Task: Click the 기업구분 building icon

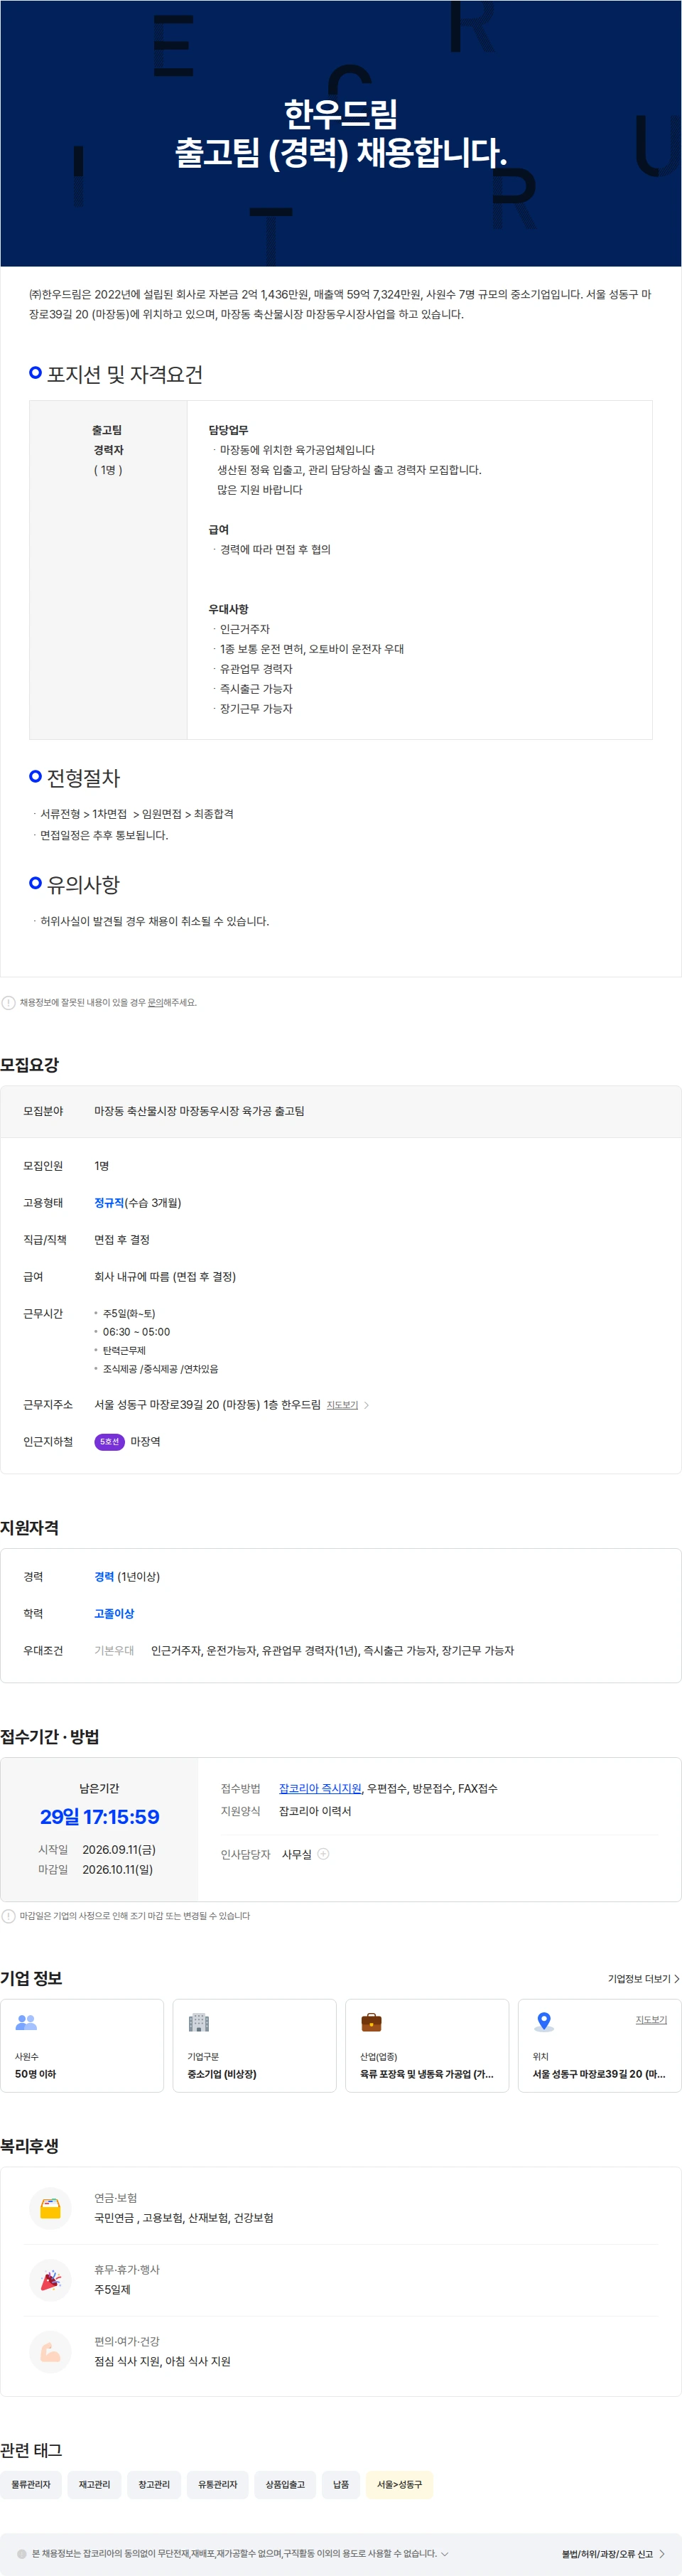Action: coord(199,2022)
